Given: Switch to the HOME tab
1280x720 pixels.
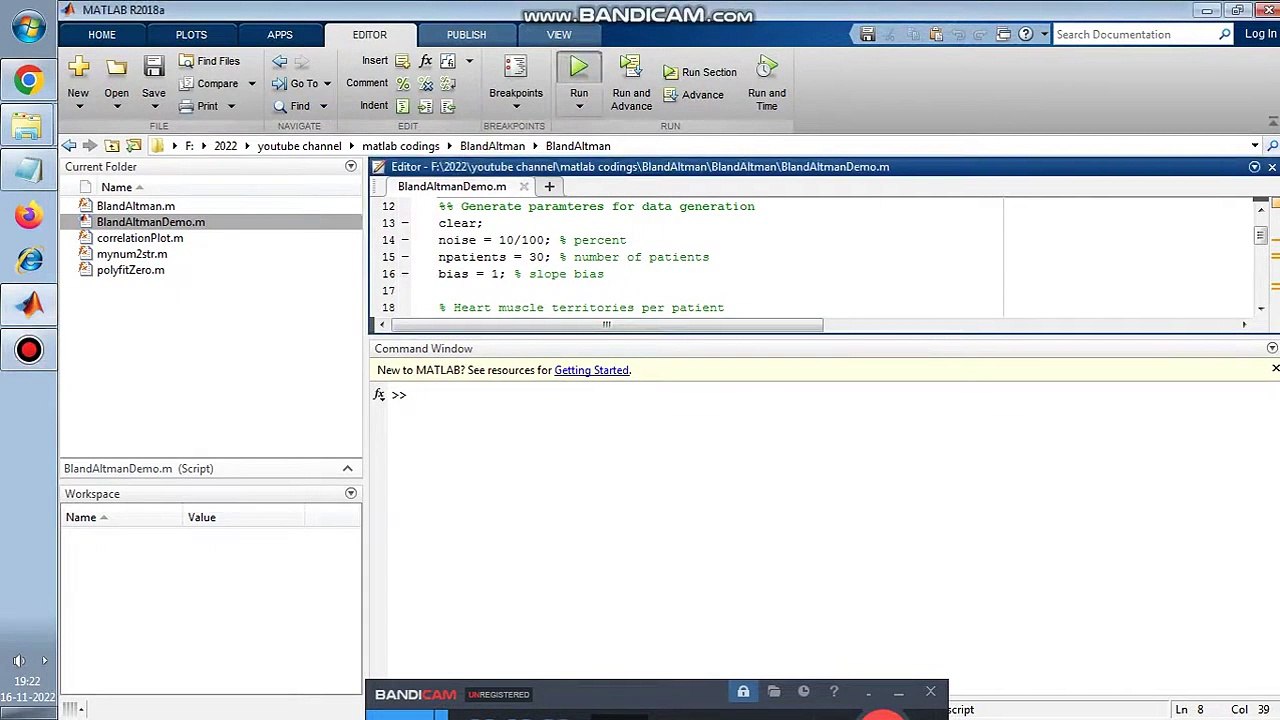Looking at the screenshot, I should [102, 35].
